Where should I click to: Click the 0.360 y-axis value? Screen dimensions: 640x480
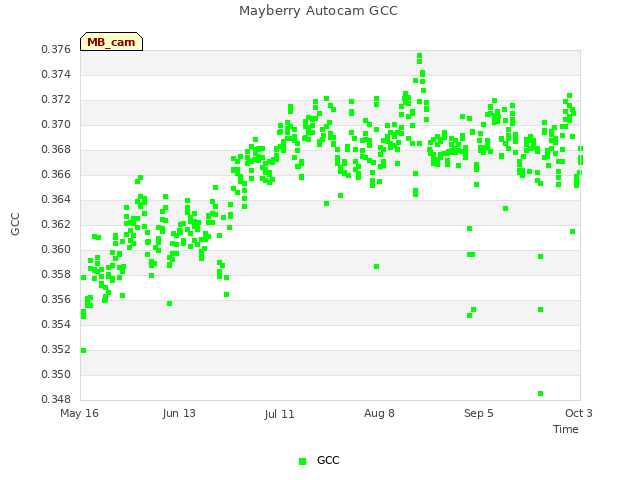pos(56,249)
